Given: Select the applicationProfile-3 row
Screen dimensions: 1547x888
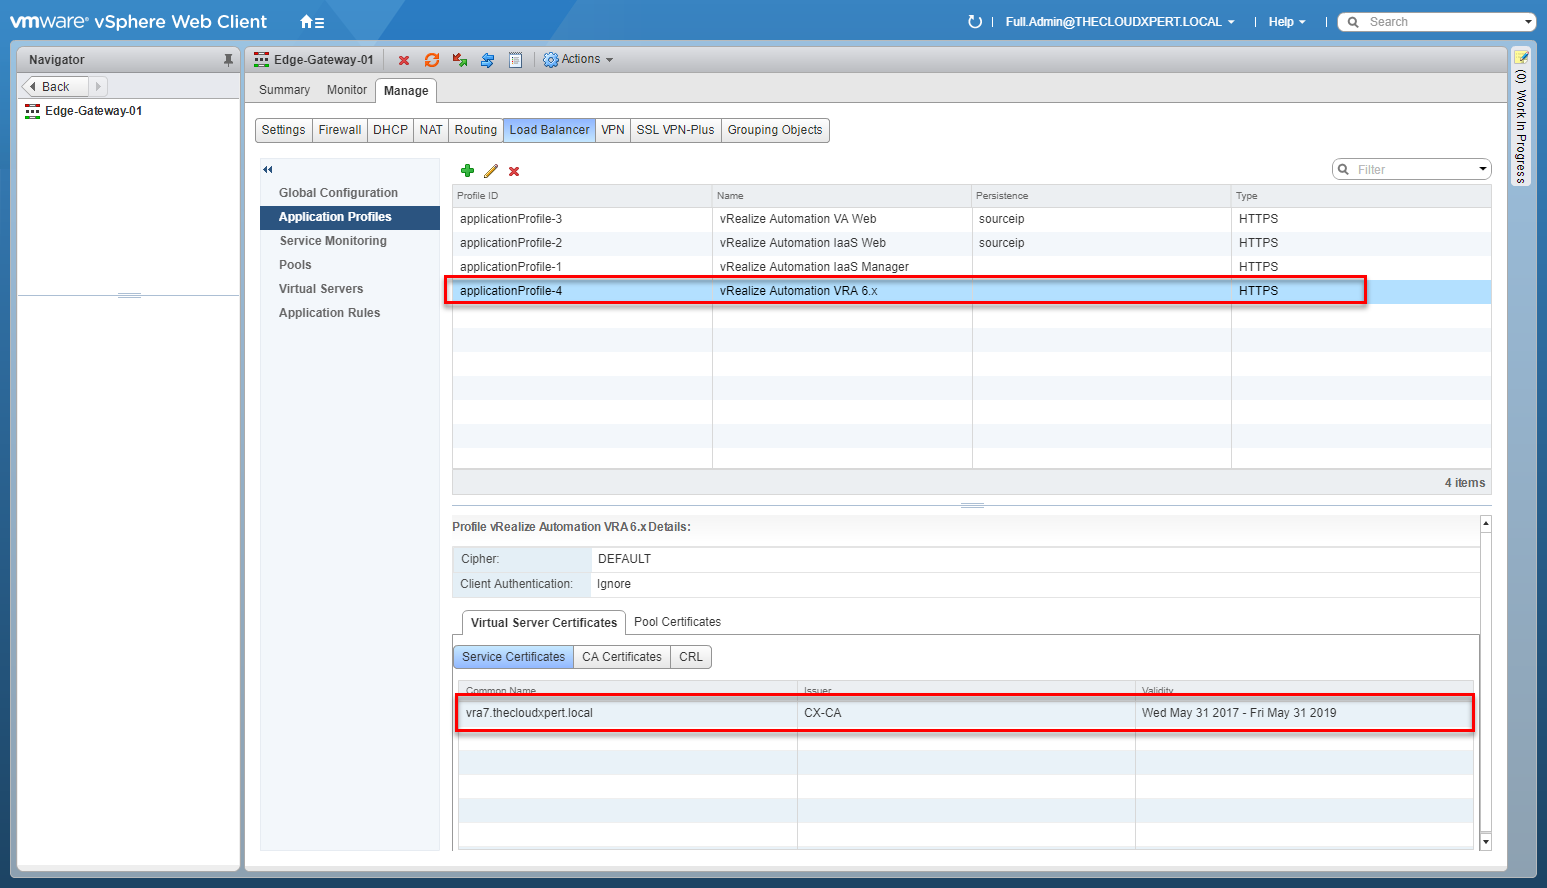Looking at the screenshot, I should tap(580, 219).
